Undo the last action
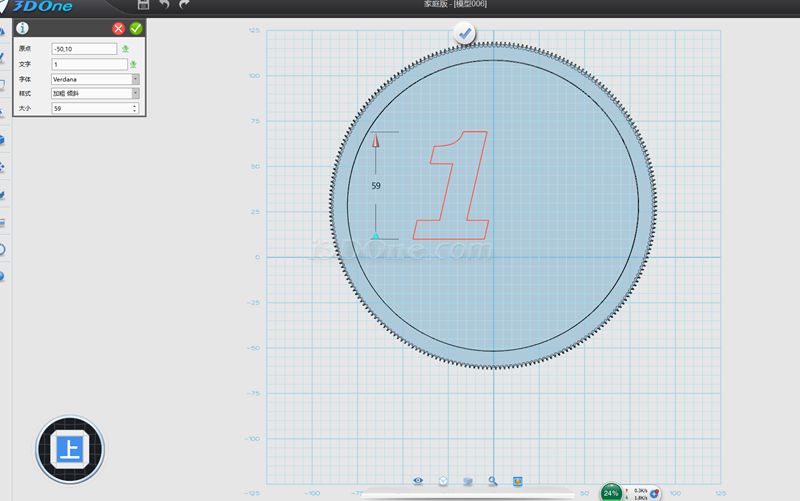This screenshot has height=501, width=800. point(165,6)
